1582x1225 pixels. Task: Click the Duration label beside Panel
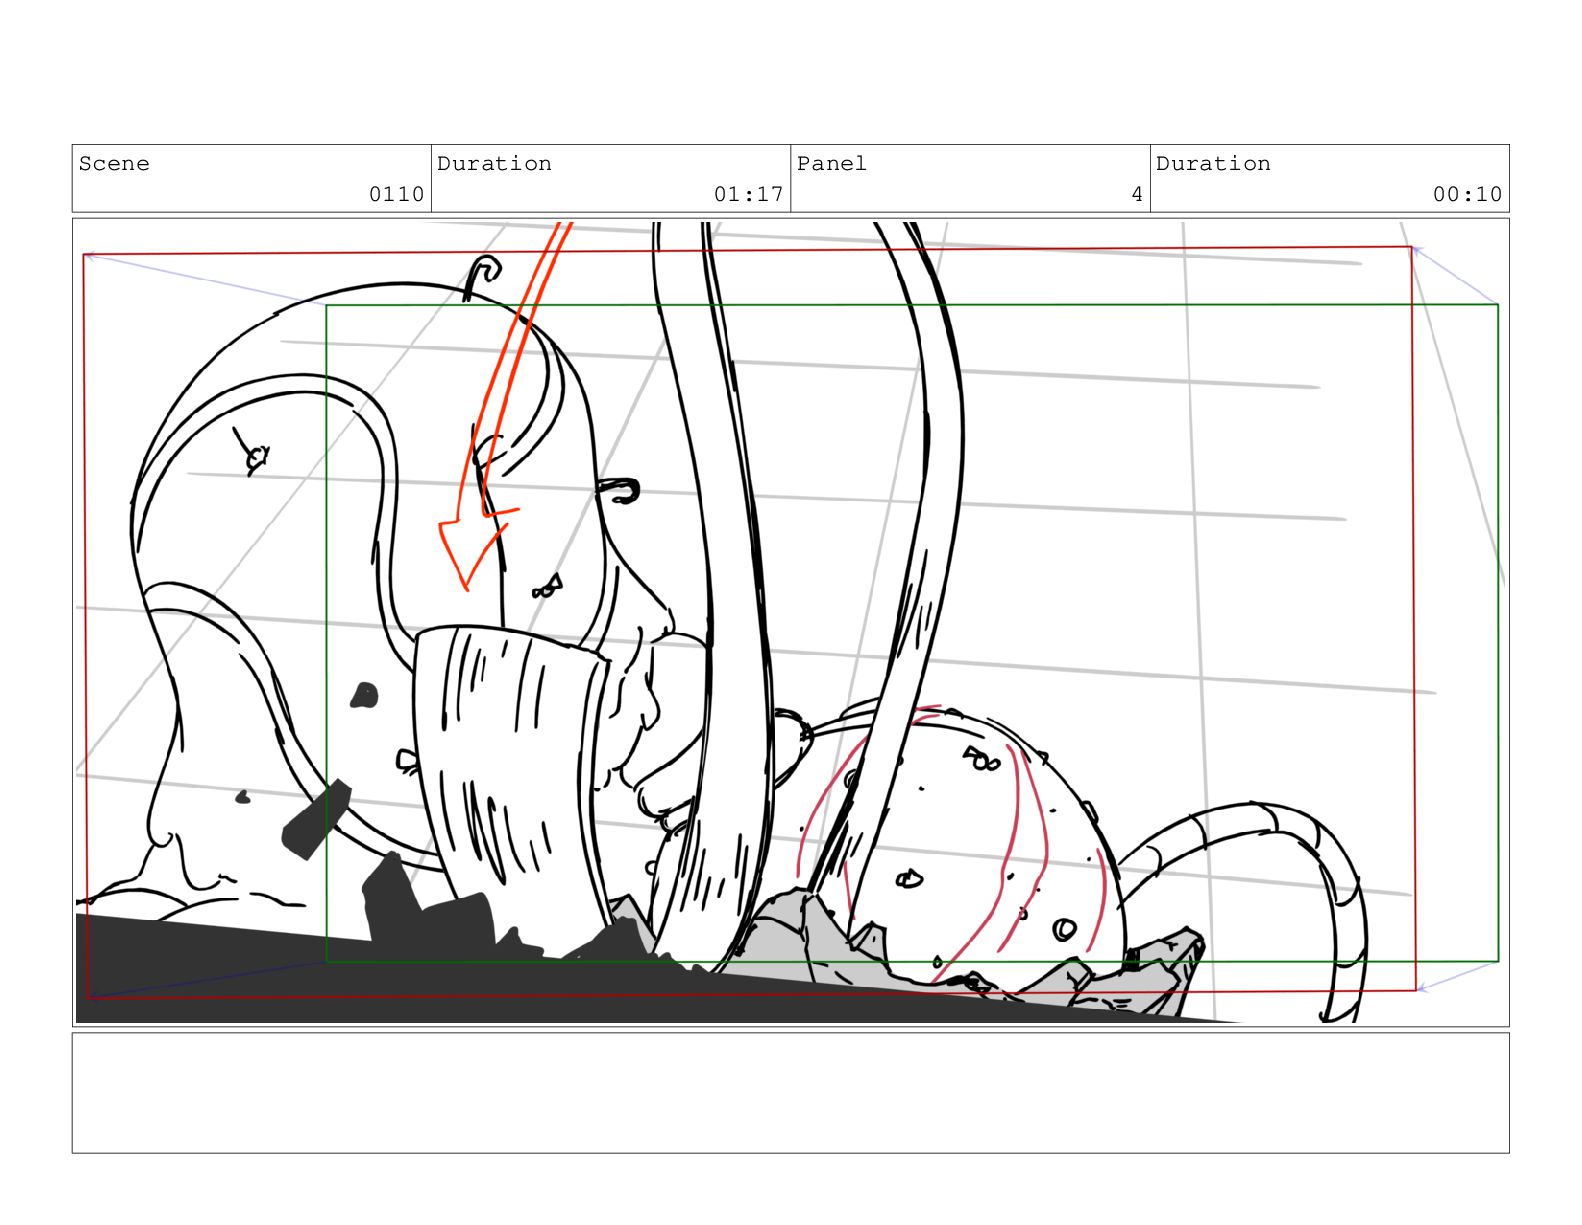click(x=1213, y=163)
